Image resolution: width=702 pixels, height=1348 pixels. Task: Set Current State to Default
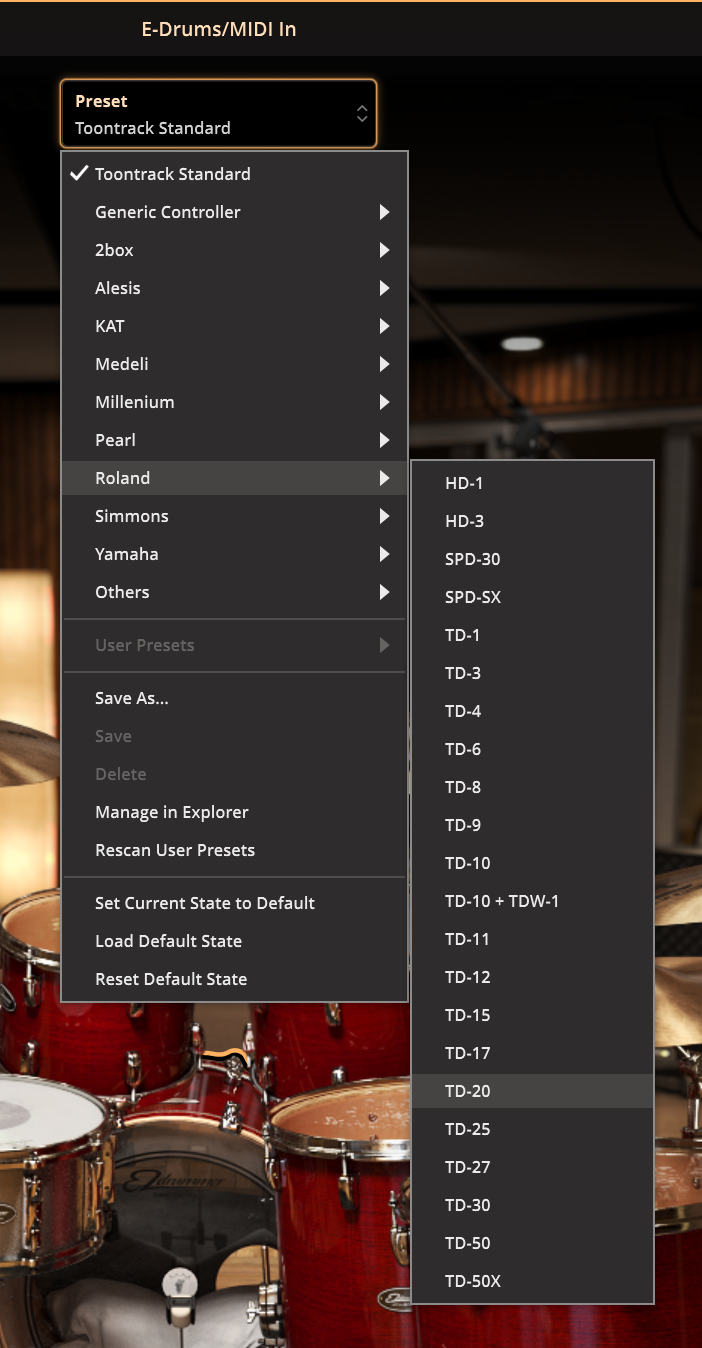[x=205, y=903]
